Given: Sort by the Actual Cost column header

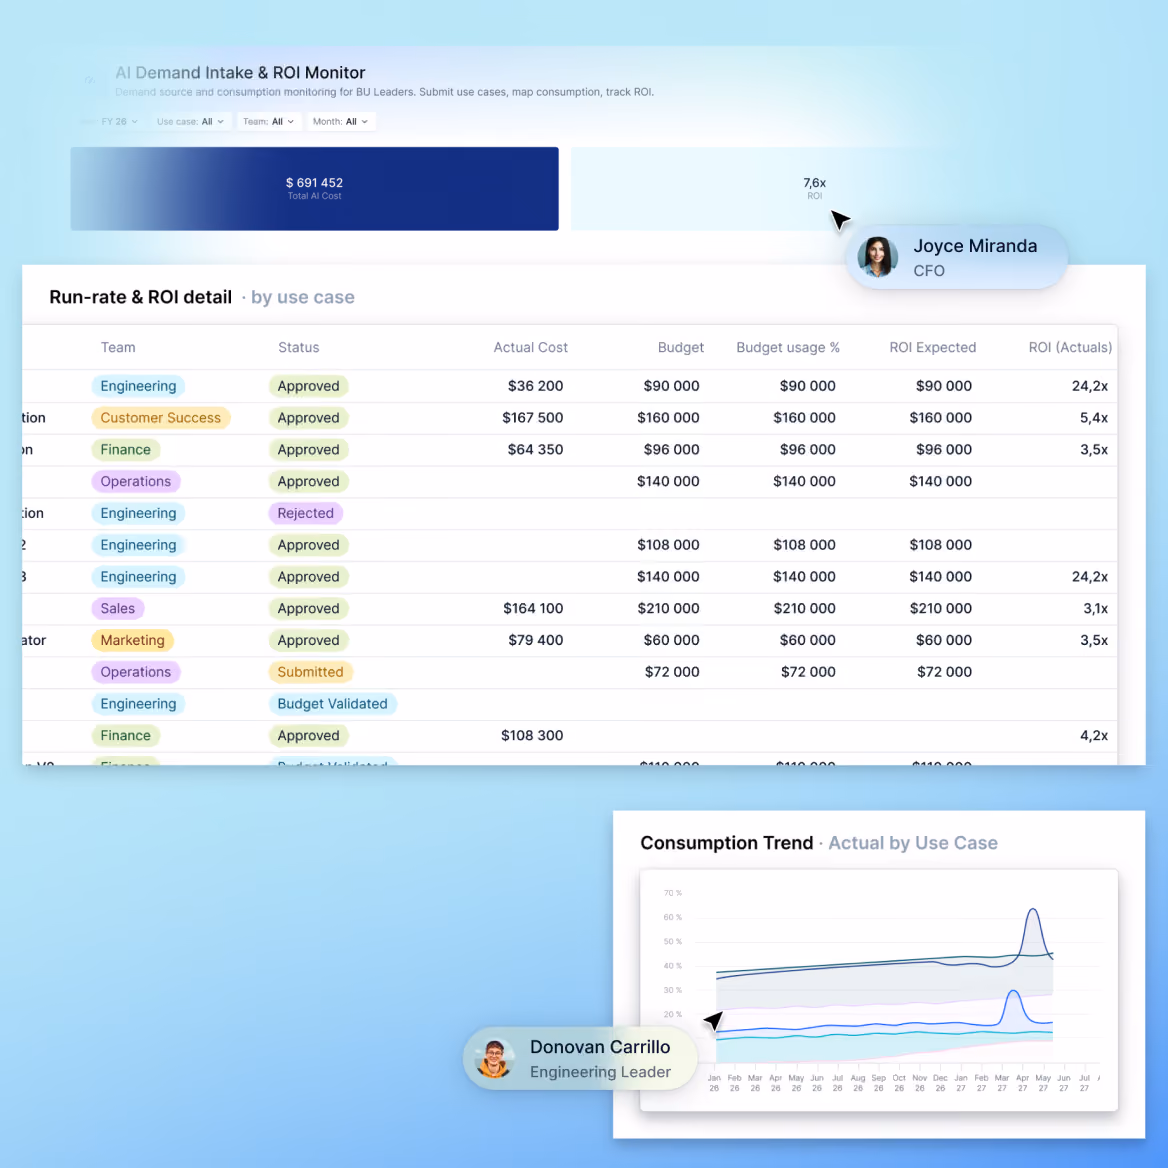Looking at the screenshot, I should coord(530,347).
